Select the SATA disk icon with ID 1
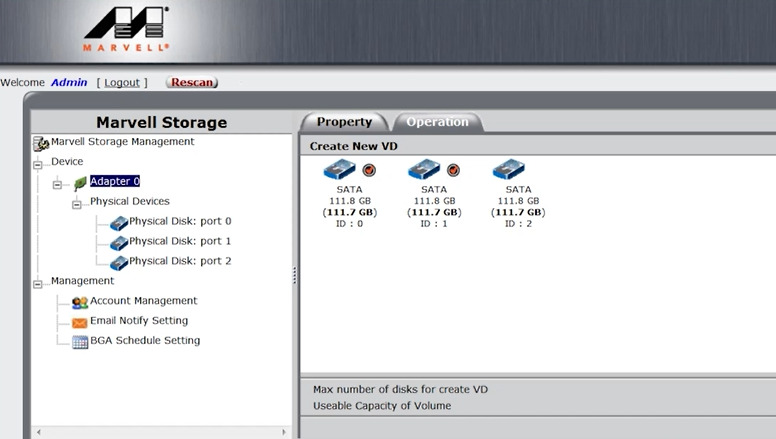Screen dimensions: 776x439 (424, 169)
